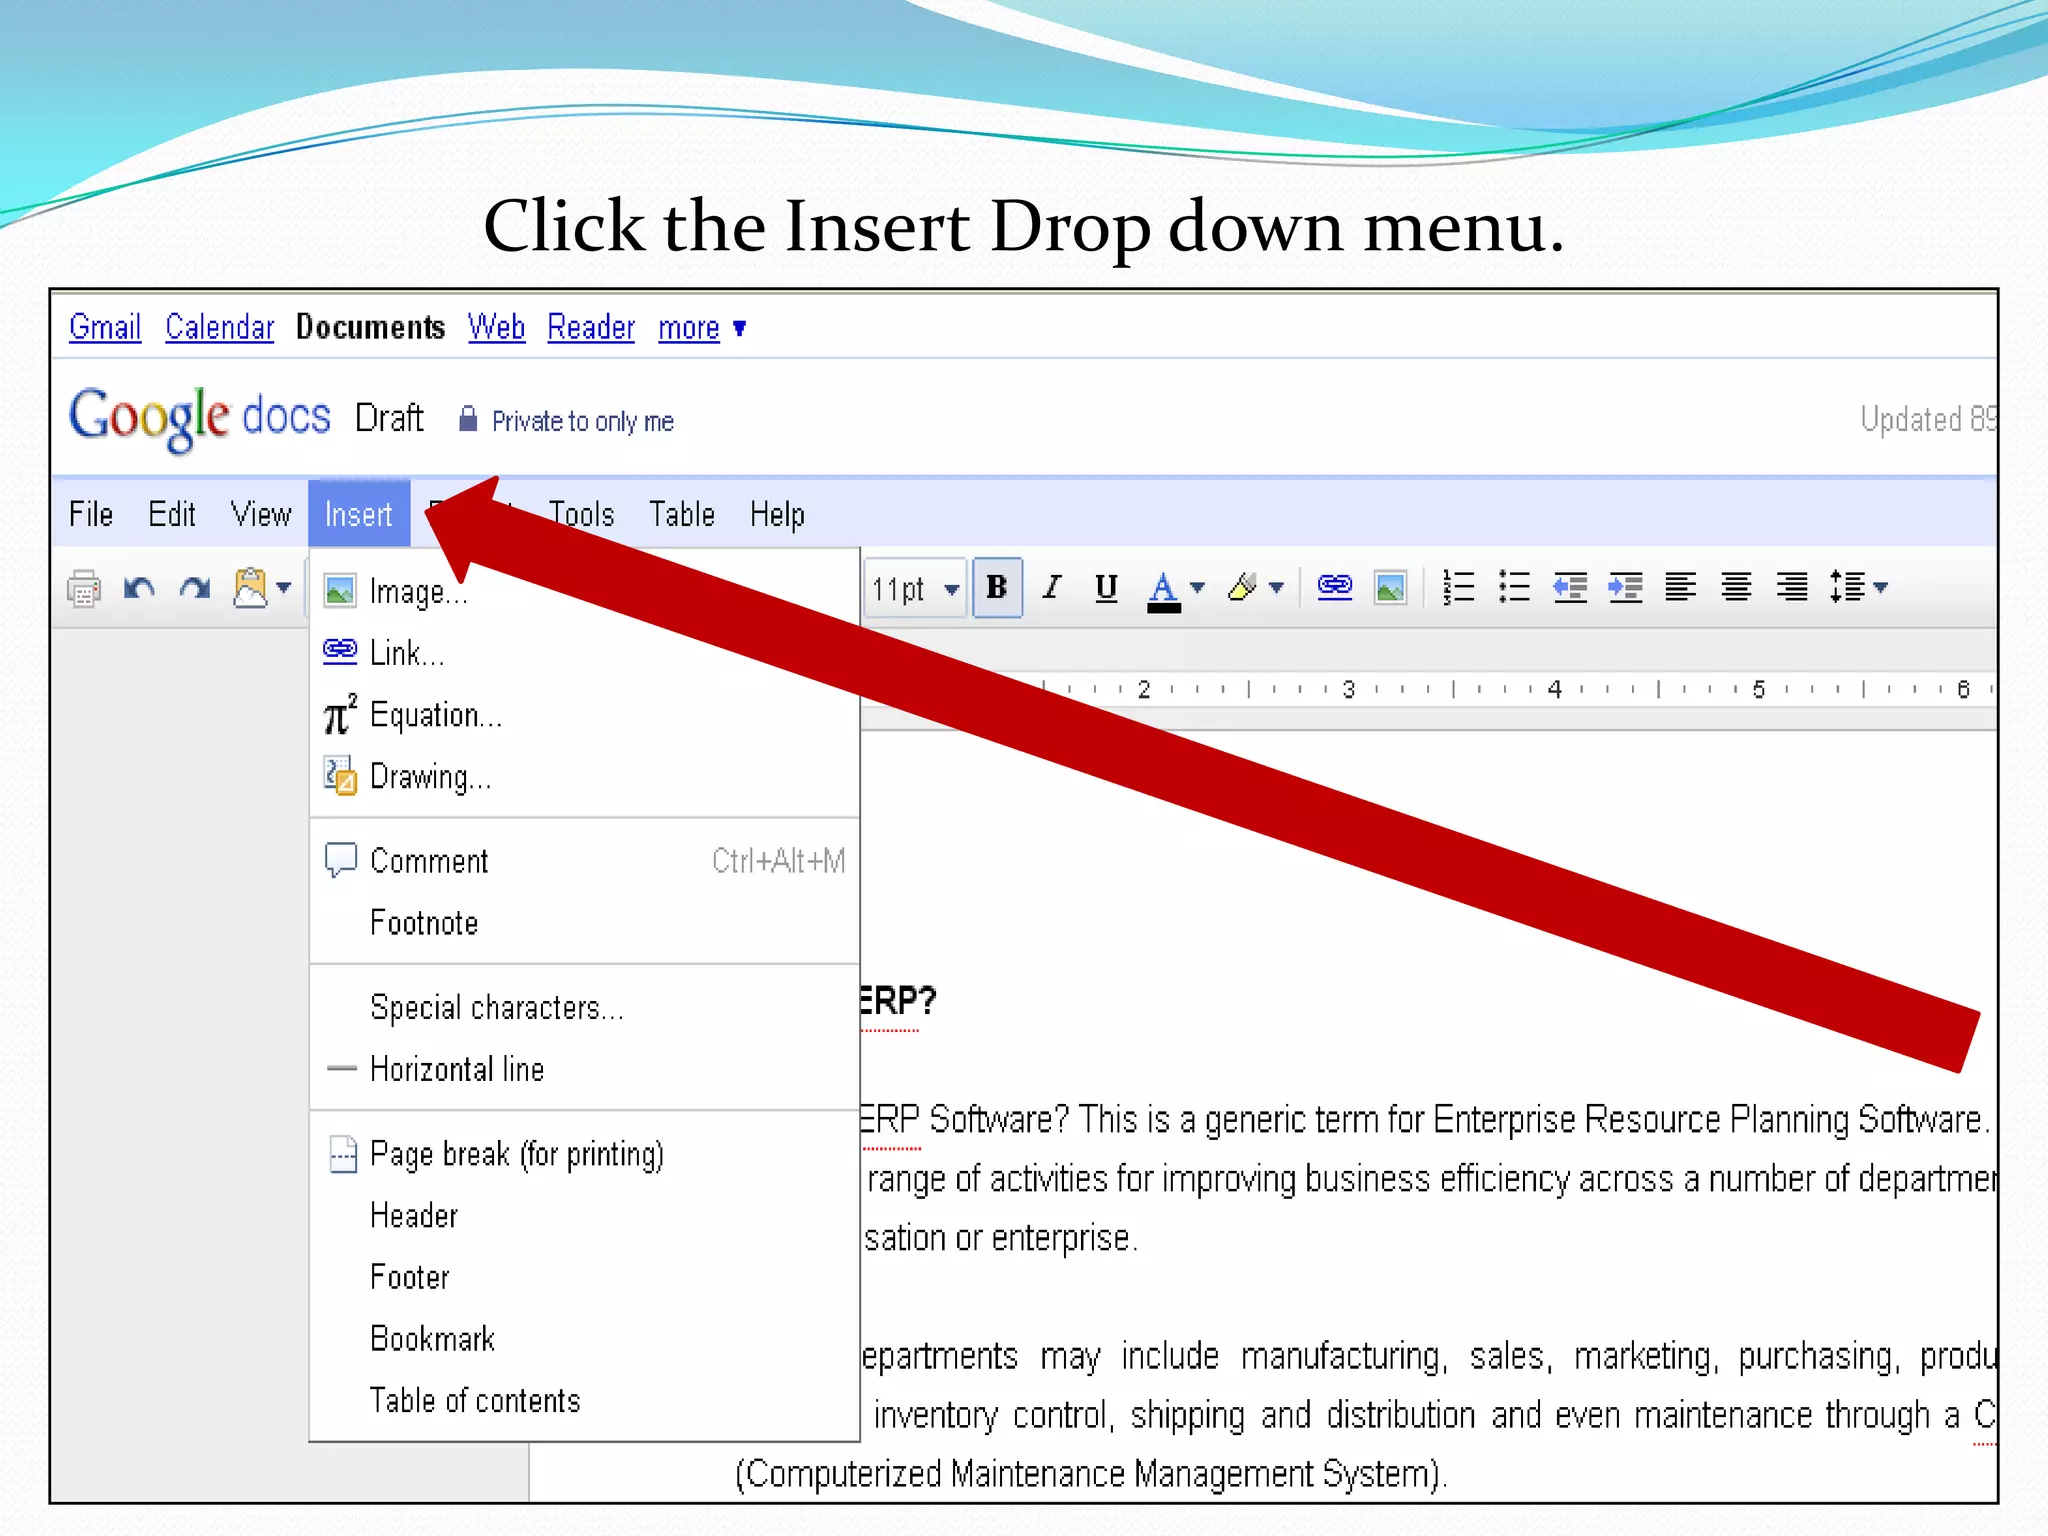
Task: Select Bookmark in Insert menu
Action: (x=585, y=1339)
